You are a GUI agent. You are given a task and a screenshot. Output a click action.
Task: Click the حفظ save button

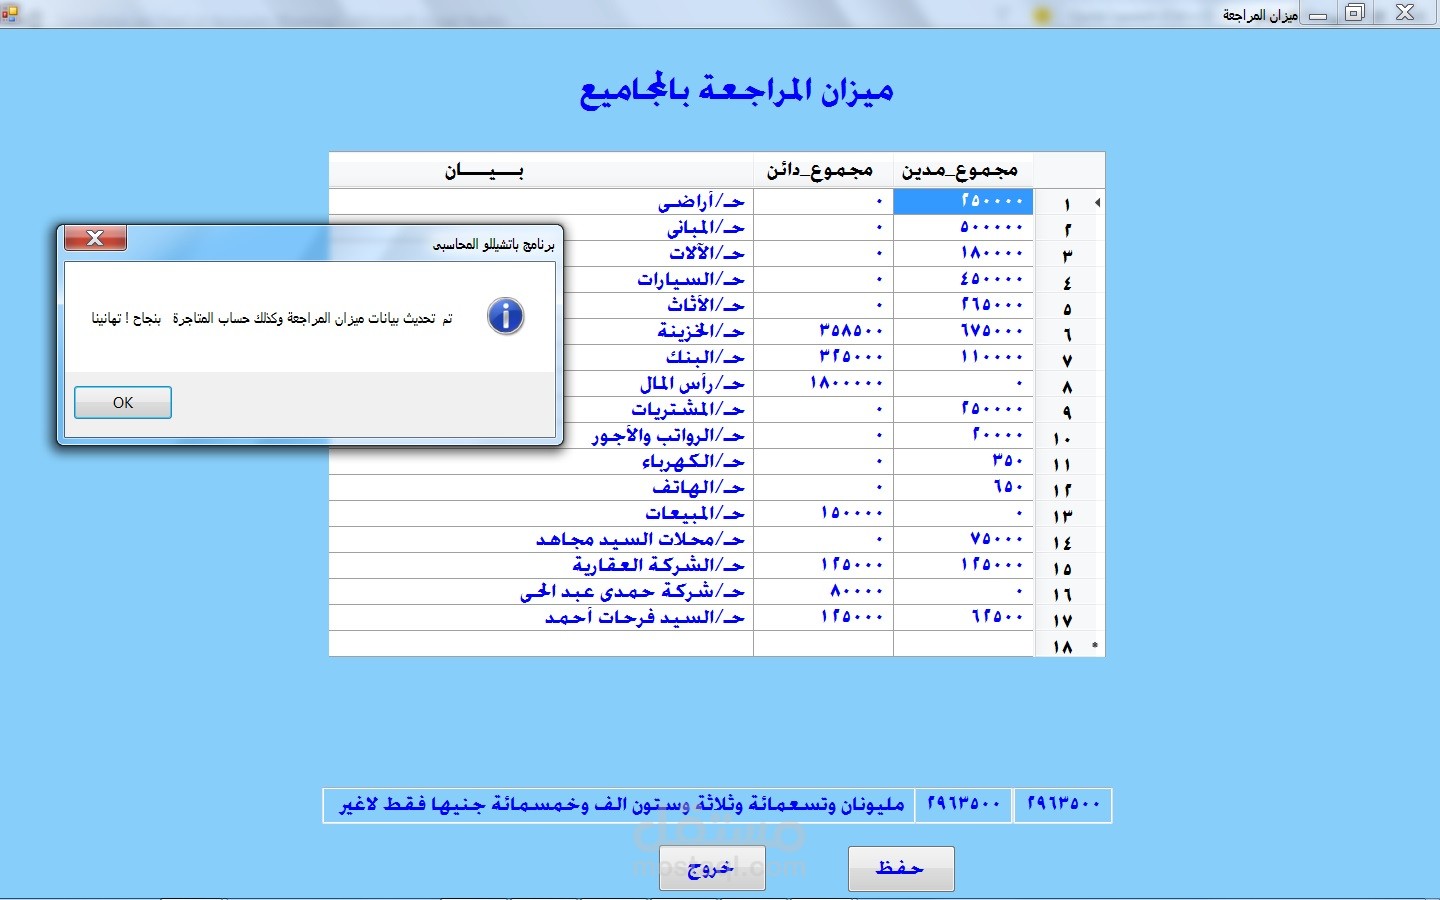pos(901,868)
